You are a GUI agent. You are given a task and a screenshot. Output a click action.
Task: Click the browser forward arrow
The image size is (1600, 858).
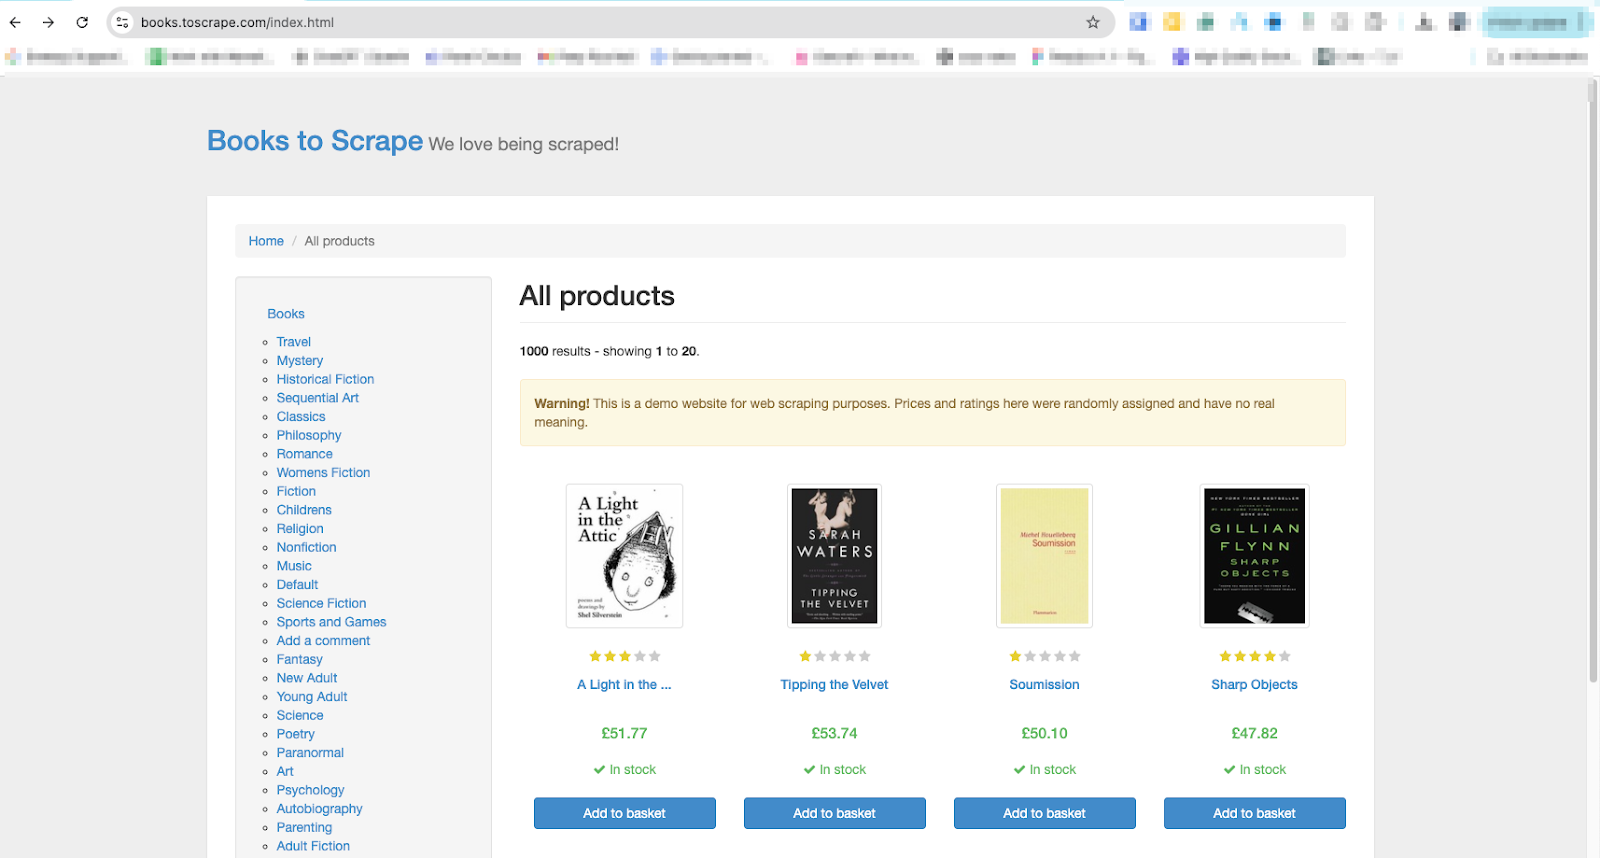48,22
